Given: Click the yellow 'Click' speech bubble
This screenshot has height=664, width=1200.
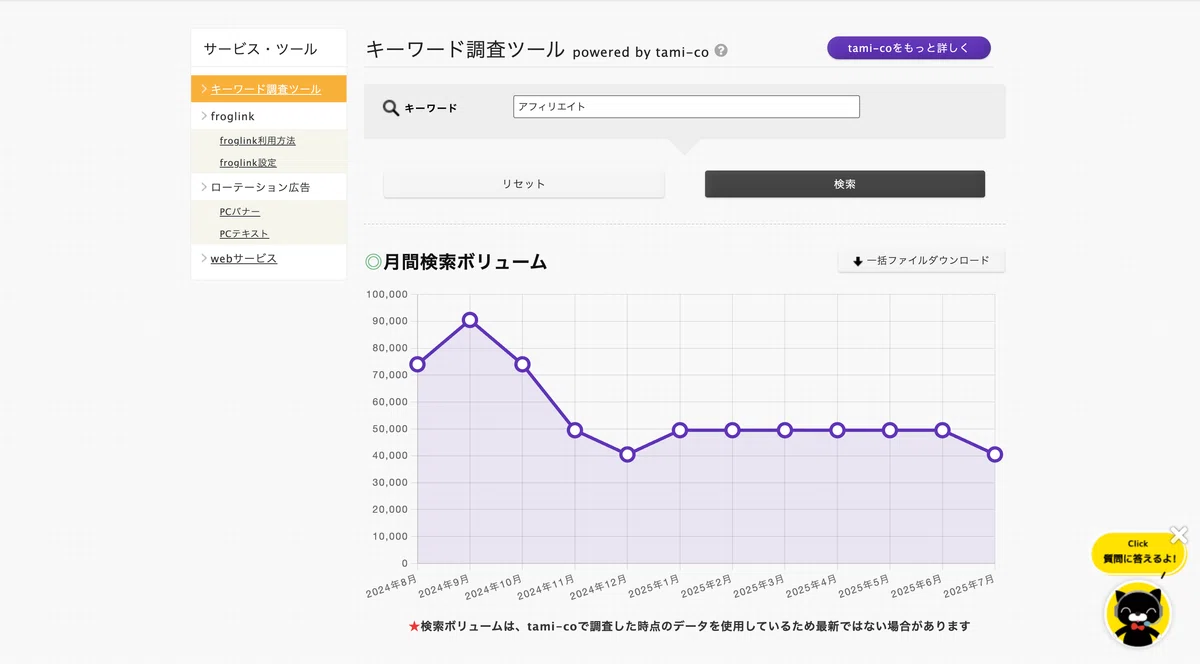Looking at the screenshot, I should (x=1138, y=553).
